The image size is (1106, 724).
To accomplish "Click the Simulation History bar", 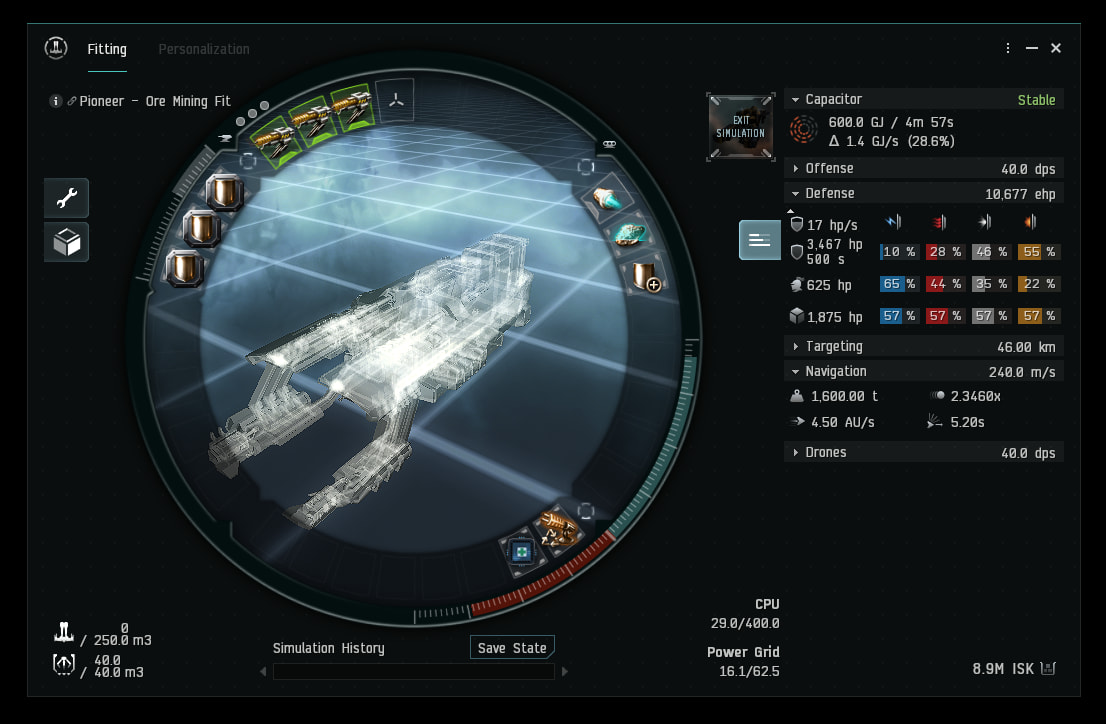I will point(413,672).
